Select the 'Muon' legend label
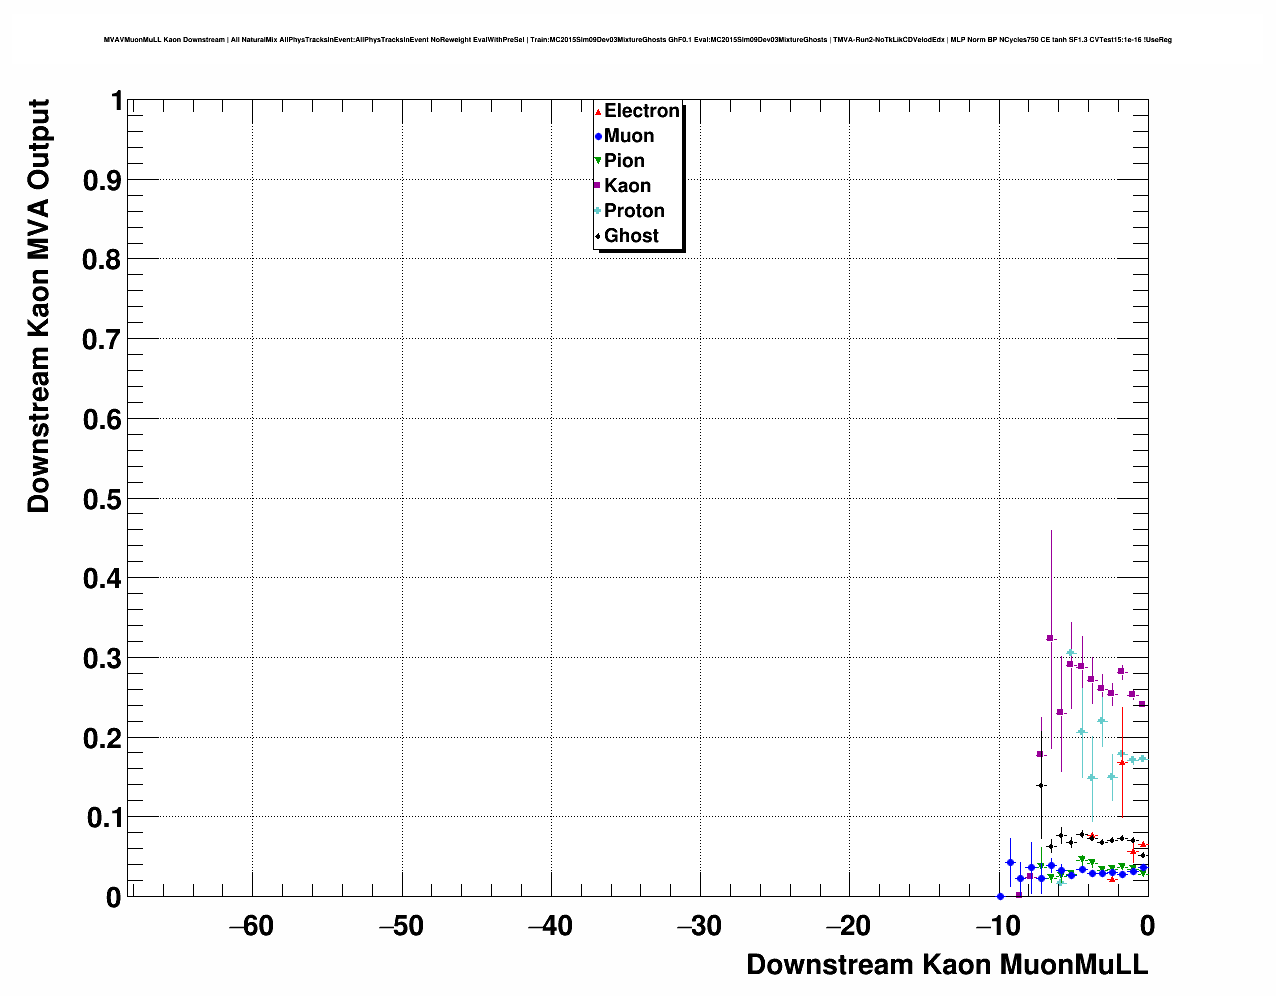The width and height of the screenshot is (1276, 996). (x=629, y=136)
